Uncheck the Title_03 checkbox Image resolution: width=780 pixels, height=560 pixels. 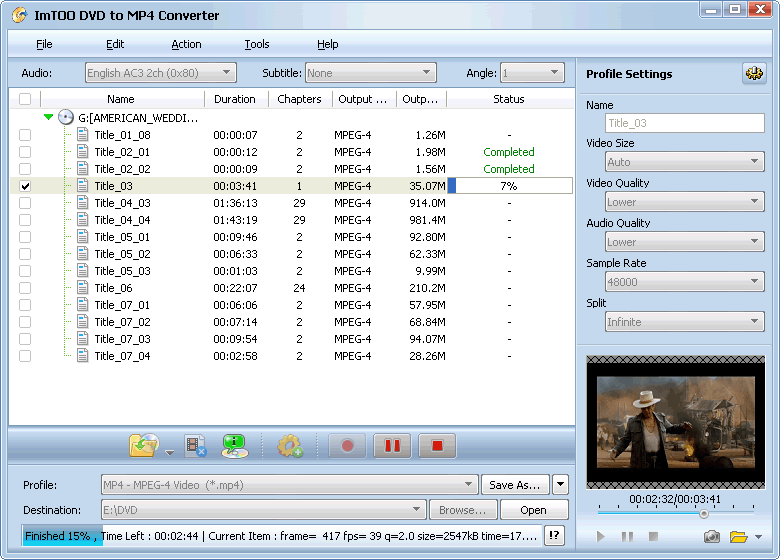point(25,186)
